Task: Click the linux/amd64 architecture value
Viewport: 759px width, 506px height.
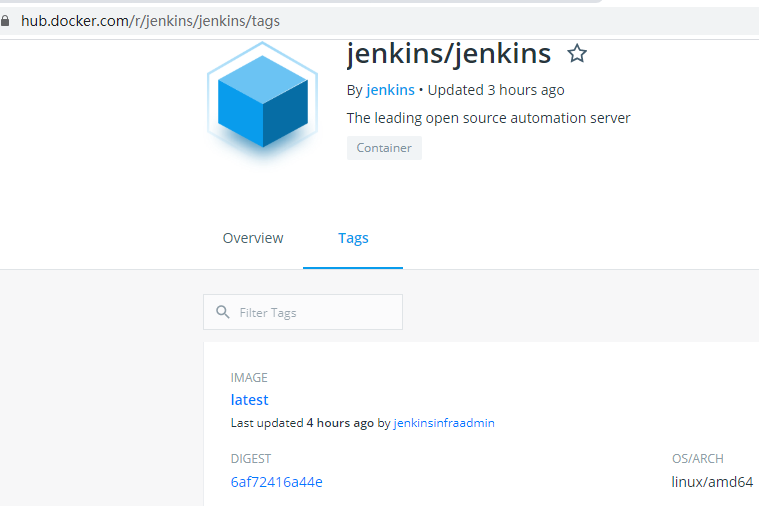Action: [x=712, y=482]
